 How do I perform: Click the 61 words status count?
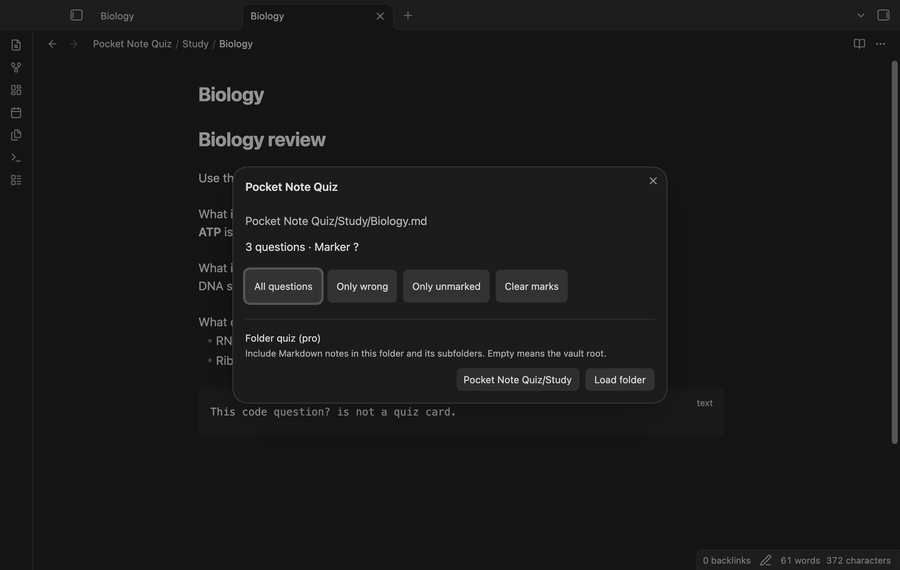(800, 560)
